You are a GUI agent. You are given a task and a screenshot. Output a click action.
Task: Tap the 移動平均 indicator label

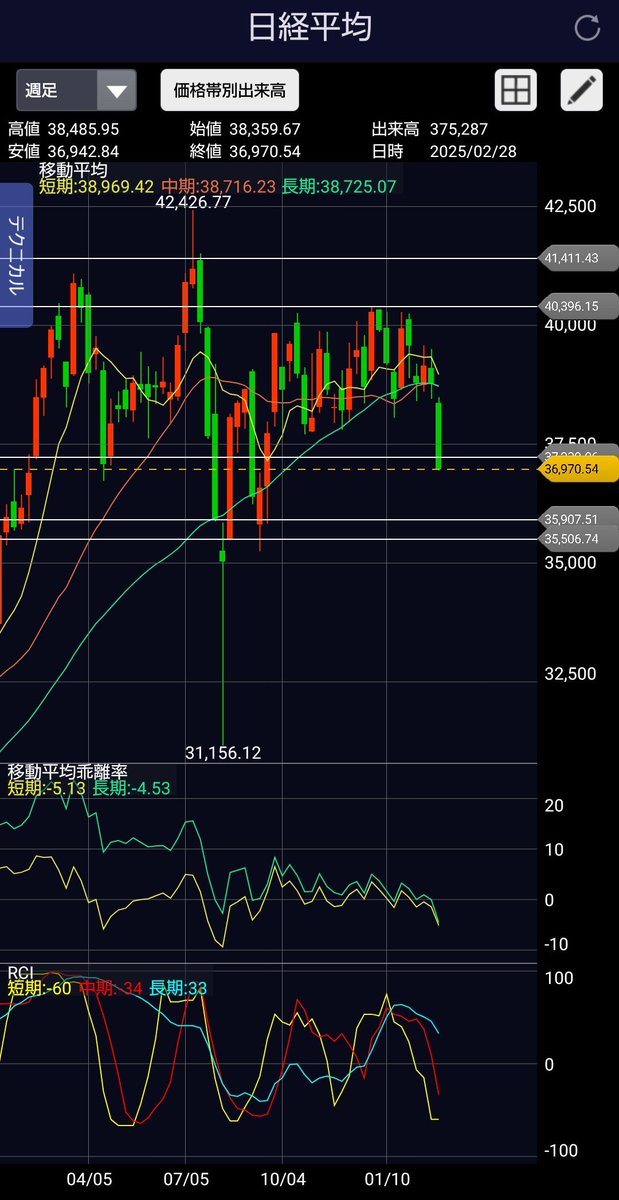point(73,170)
